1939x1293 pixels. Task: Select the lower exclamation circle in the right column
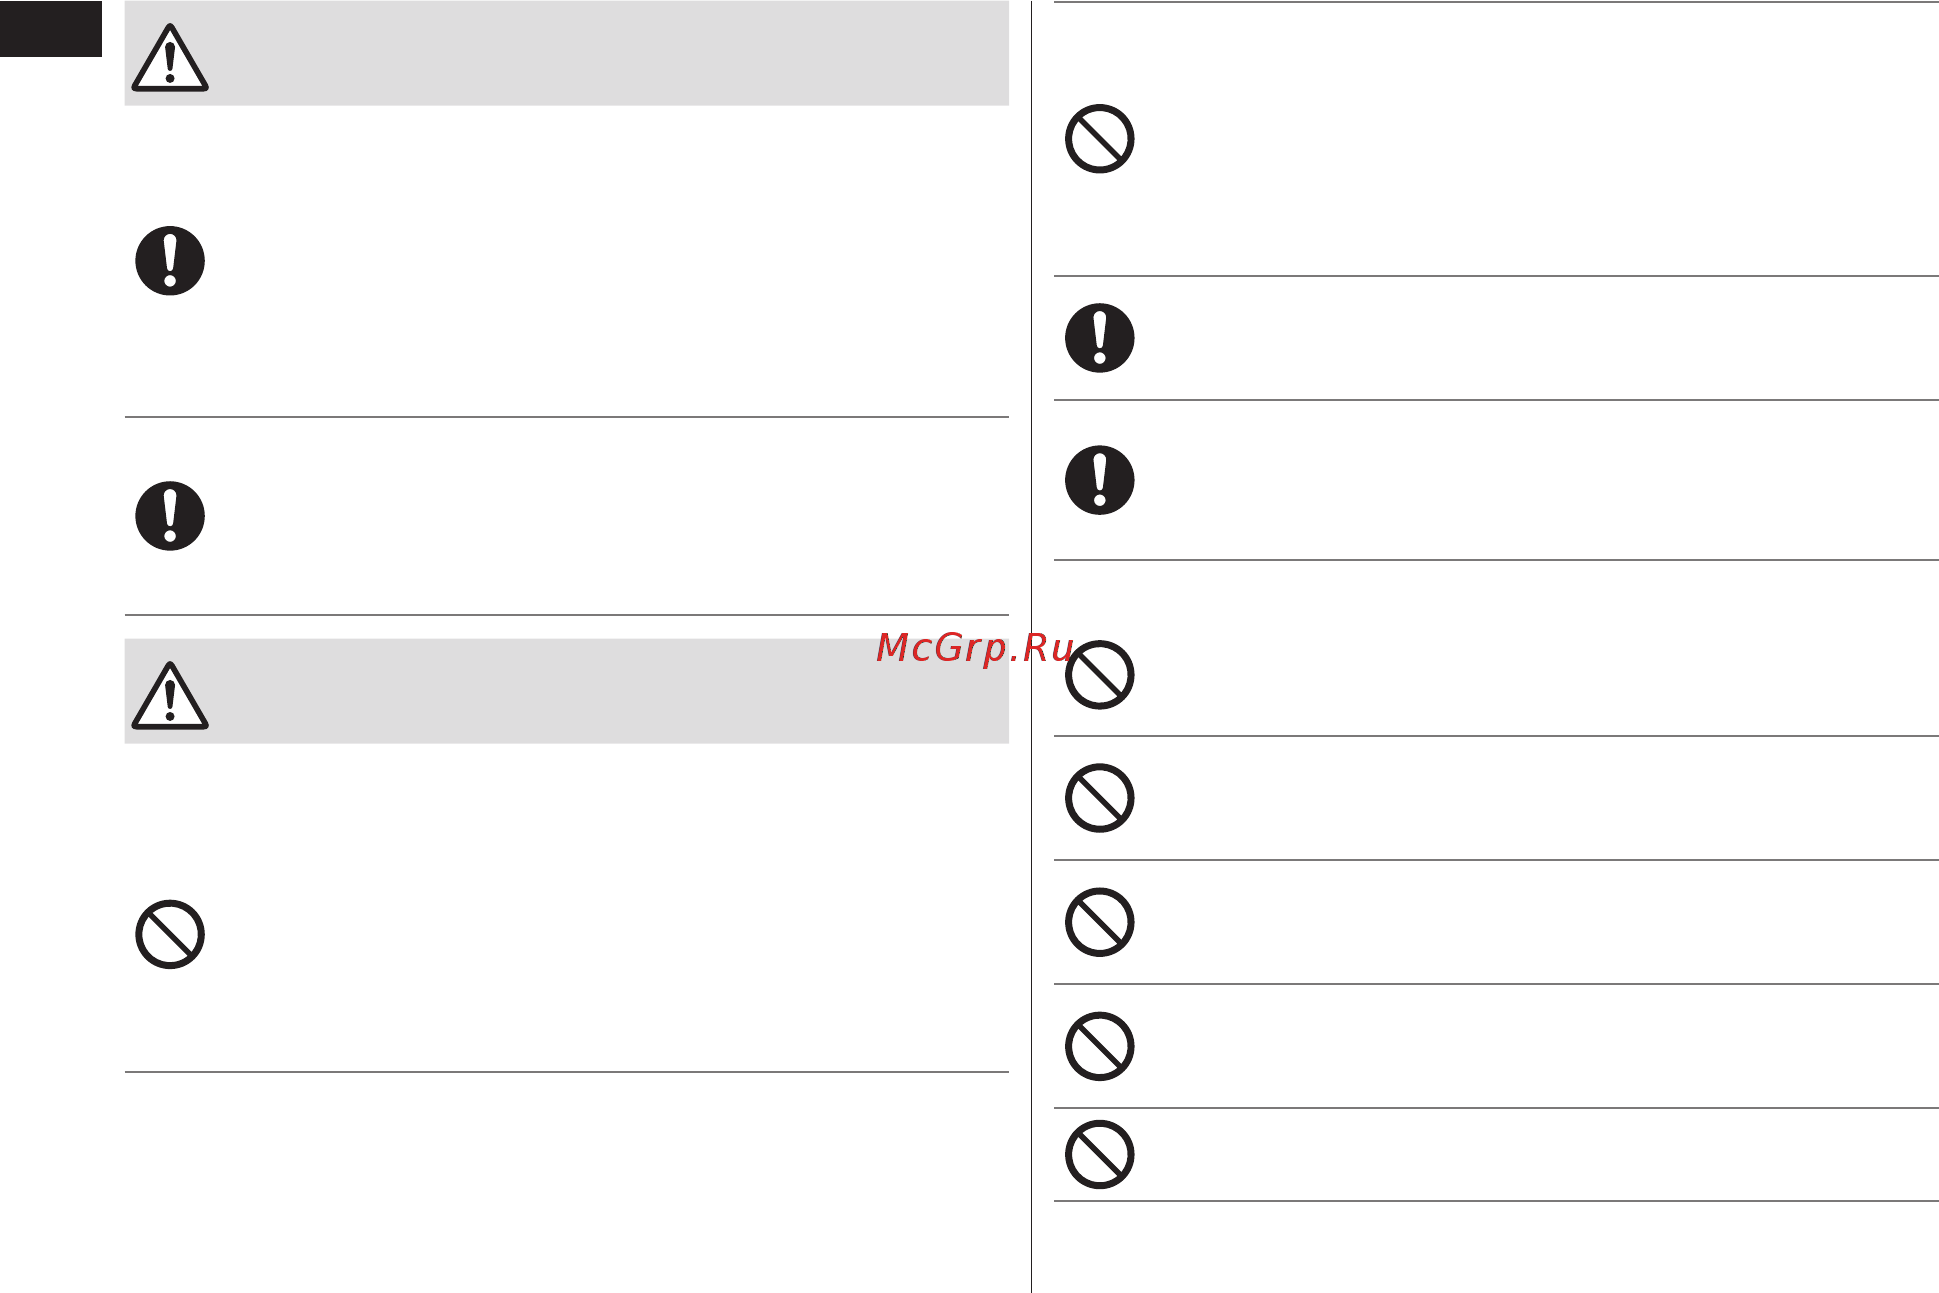1100,480
